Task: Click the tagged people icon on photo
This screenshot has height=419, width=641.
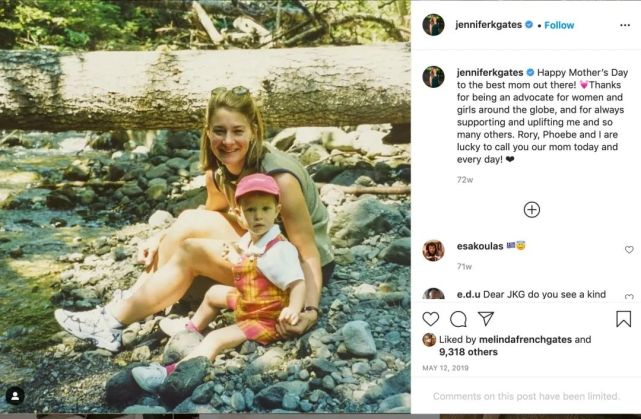Action: 15,395
